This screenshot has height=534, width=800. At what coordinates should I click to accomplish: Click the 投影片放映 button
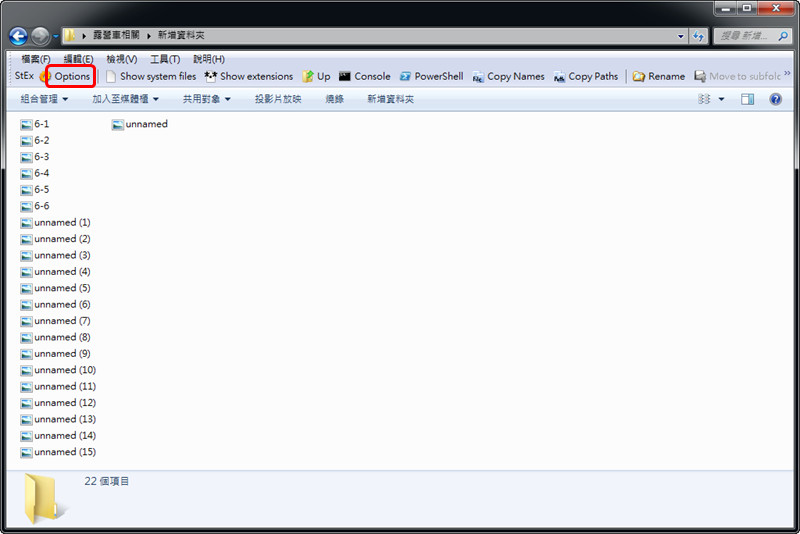(278, 99)
